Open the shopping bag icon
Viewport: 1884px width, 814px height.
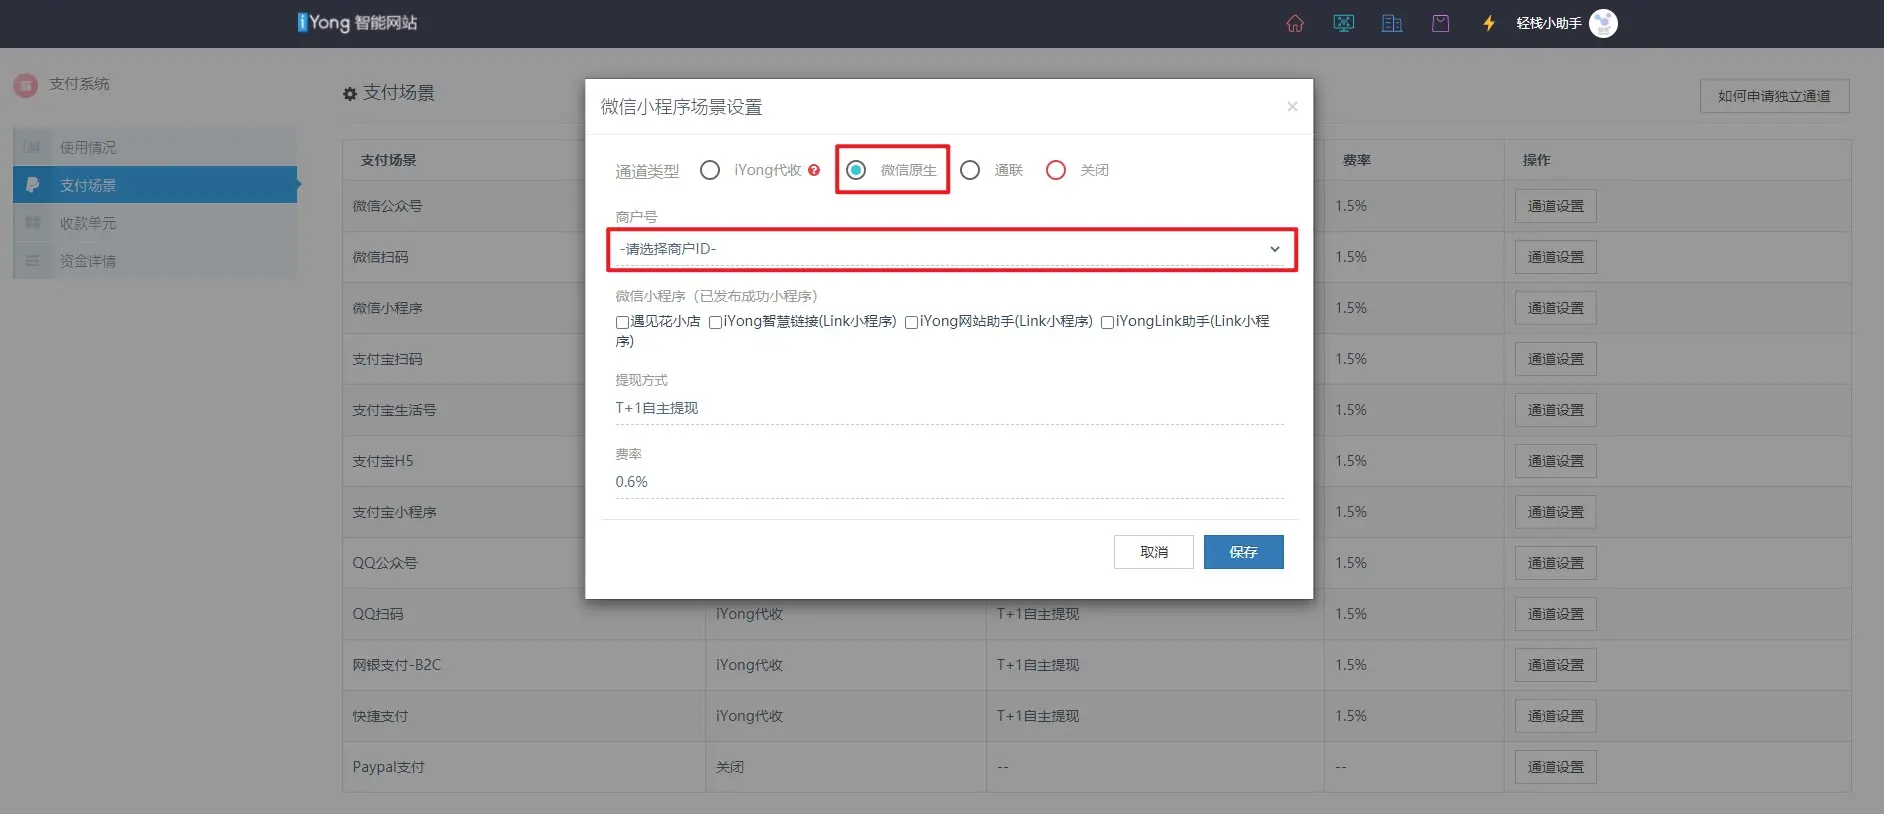tap(1440, 23)
